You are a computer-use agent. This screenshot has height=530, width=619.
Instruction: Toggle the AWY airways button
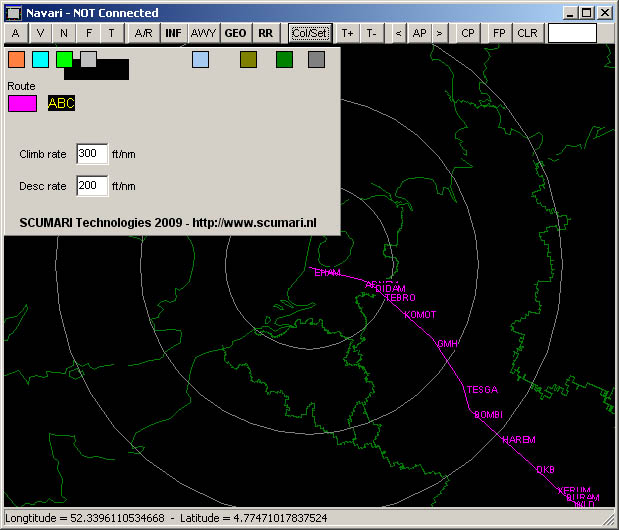tap(203, 33)
